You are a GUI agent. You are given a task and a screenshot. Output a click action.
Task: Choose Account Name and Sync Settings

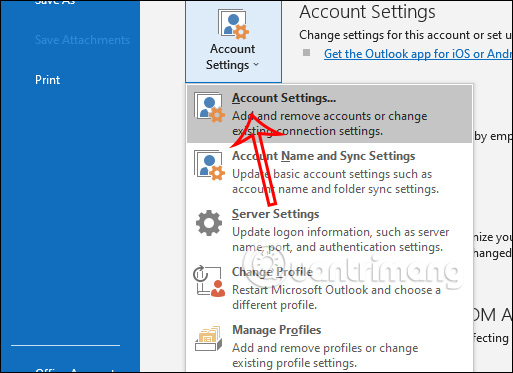[x=329, y=172]
